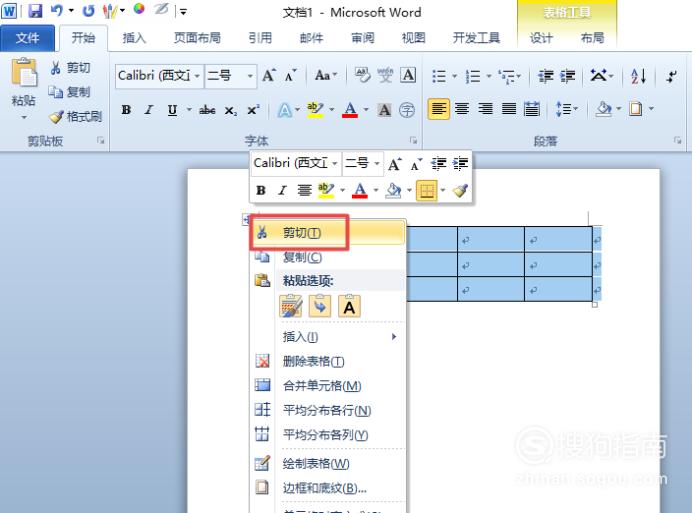This screenshot has width=692, height=513.
Task: Select Delete Table (删除表格) menu item
Action: [x=327, y=362]
